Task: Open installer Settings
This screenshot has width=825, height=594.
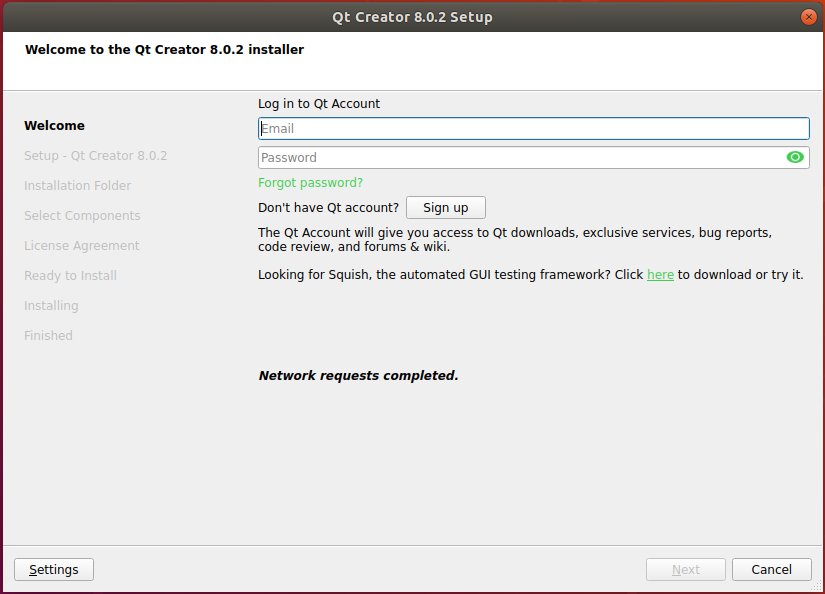Action: coord(54,569)
